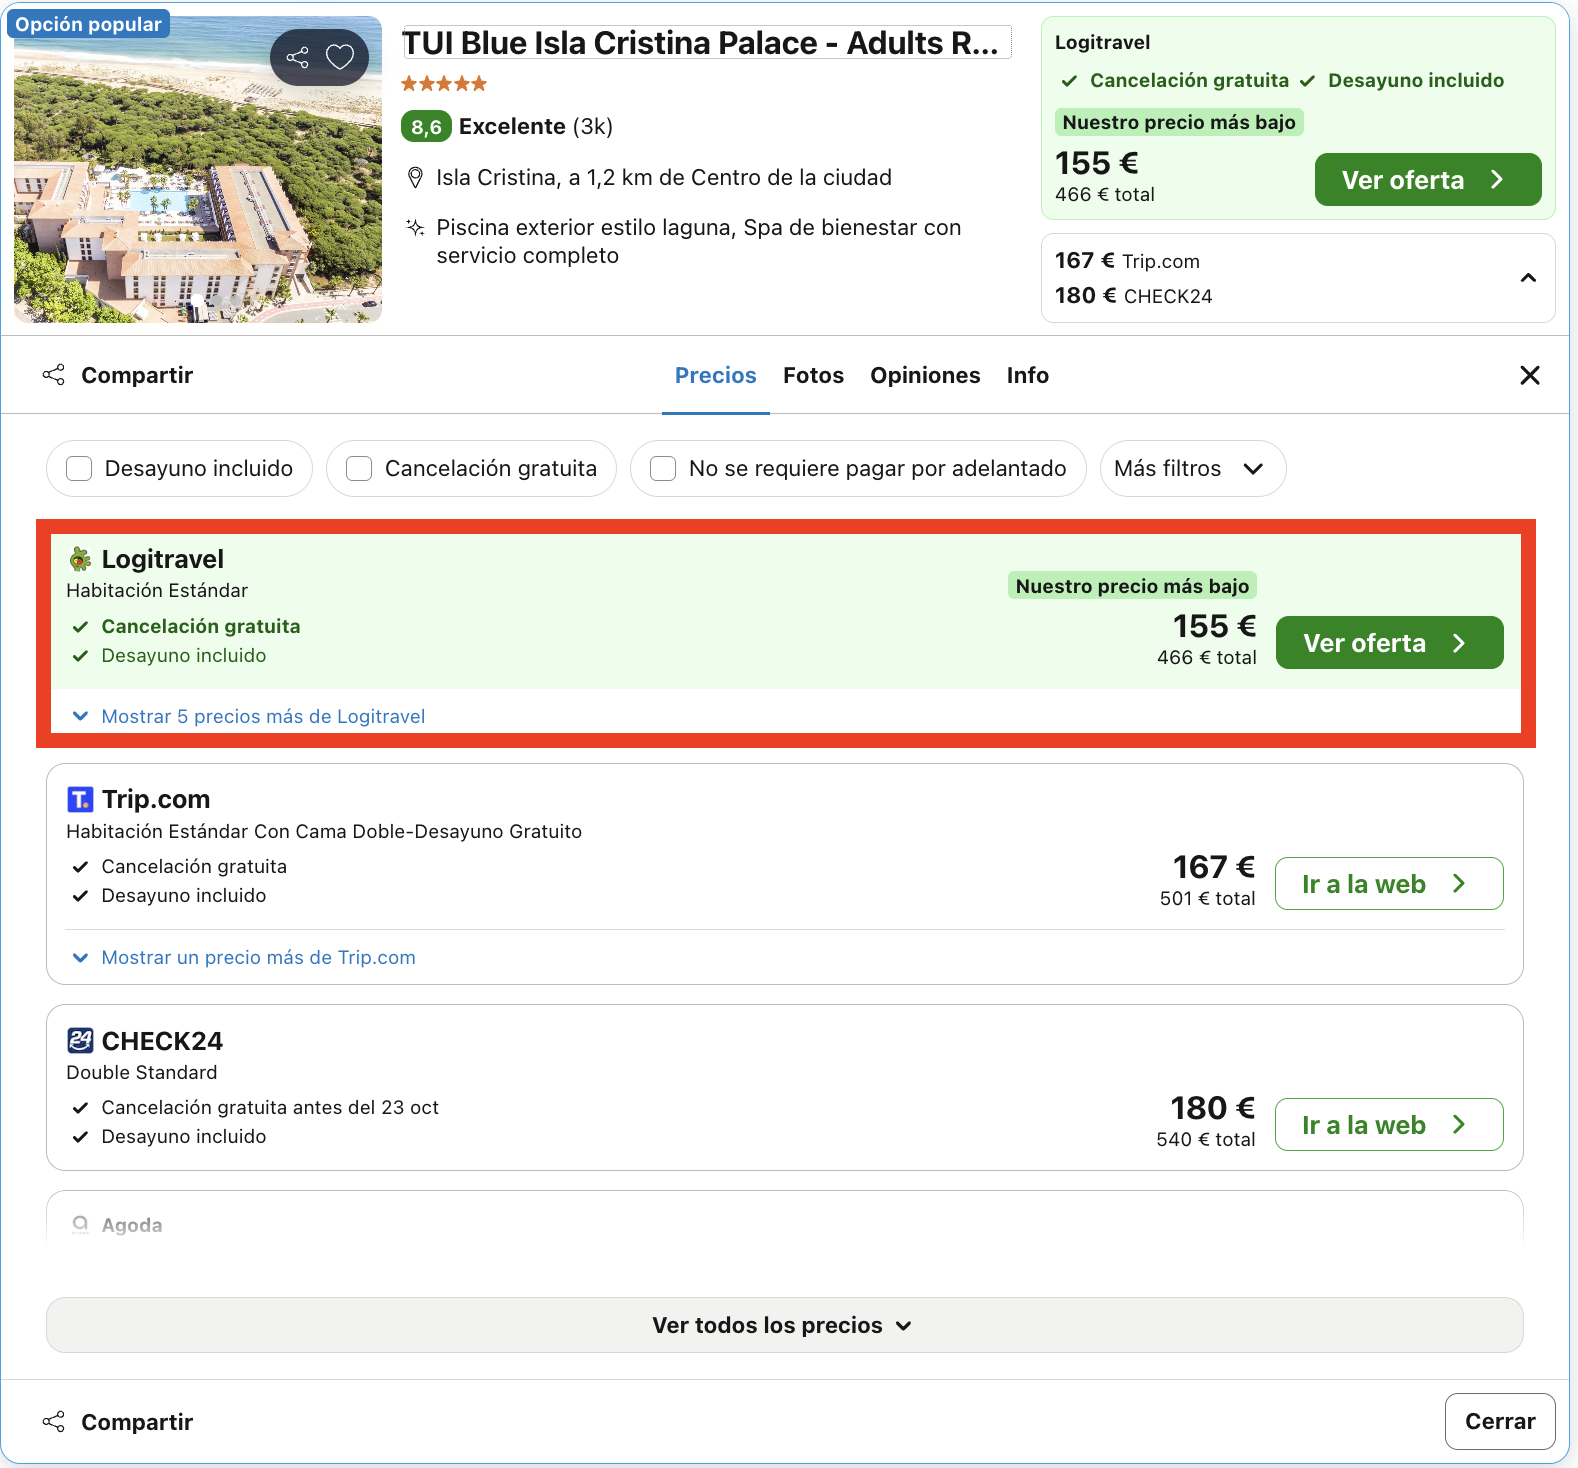1578x1468 pixels.
Task: Open the Fotos tab
Action: 813,375
